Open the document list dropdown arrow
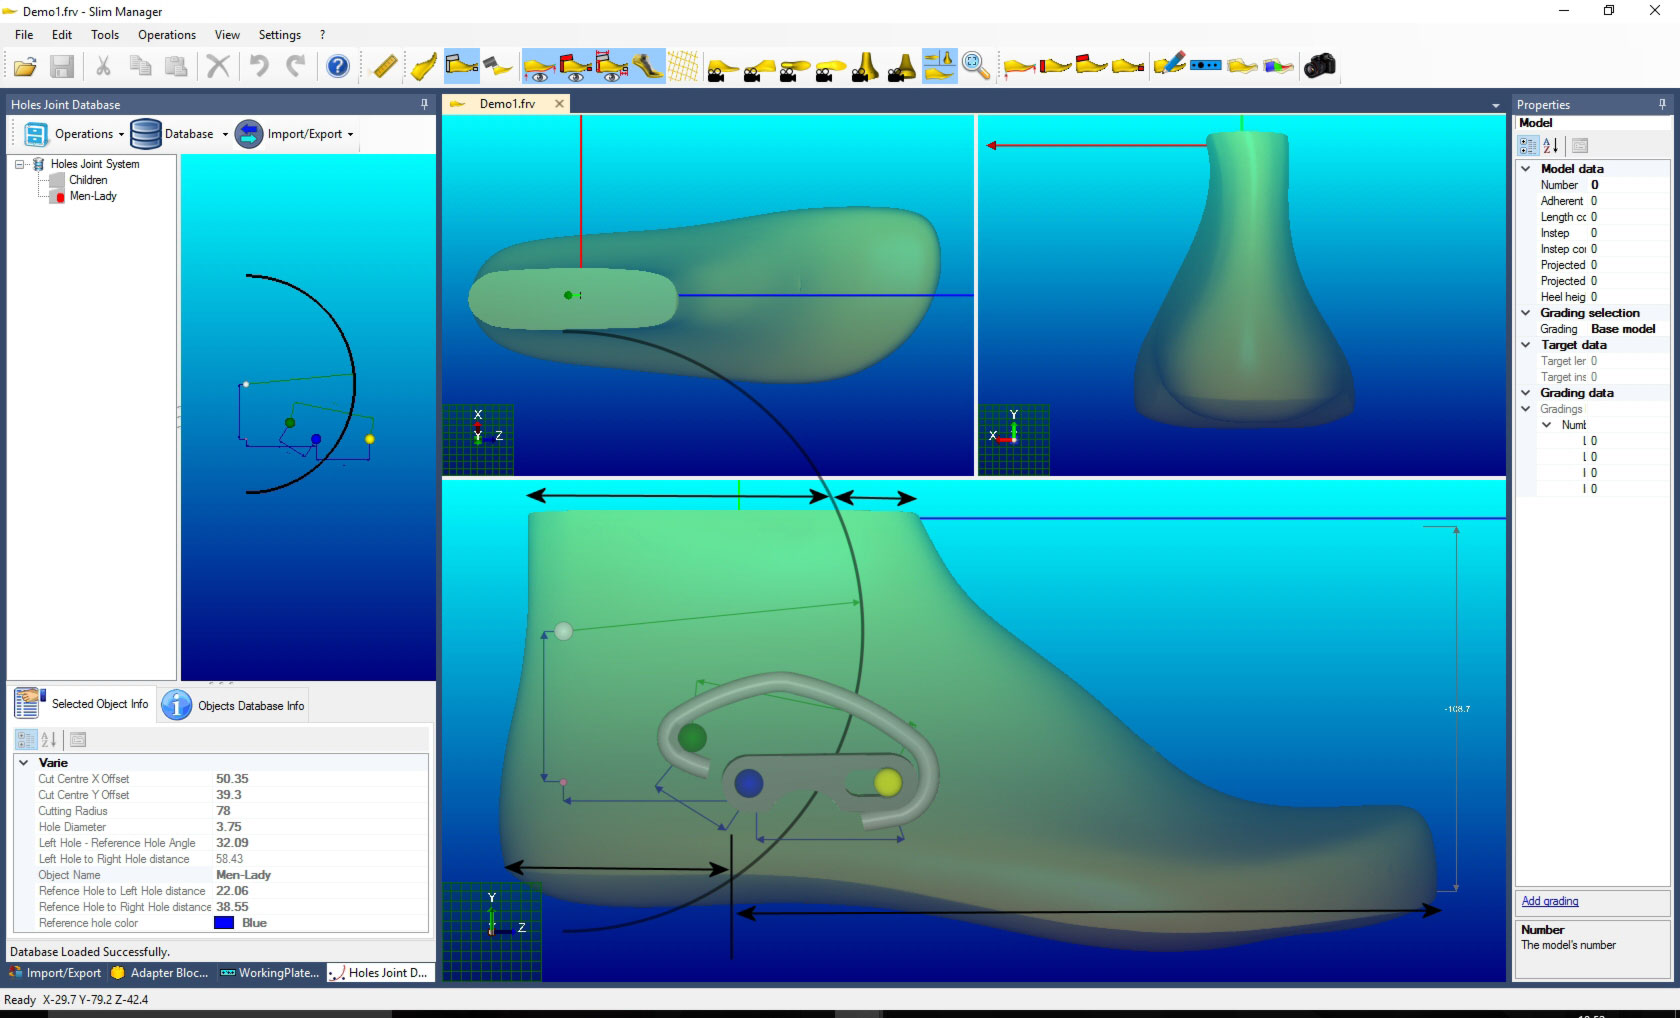The image size is (1680, 1018). [1496, 105]
